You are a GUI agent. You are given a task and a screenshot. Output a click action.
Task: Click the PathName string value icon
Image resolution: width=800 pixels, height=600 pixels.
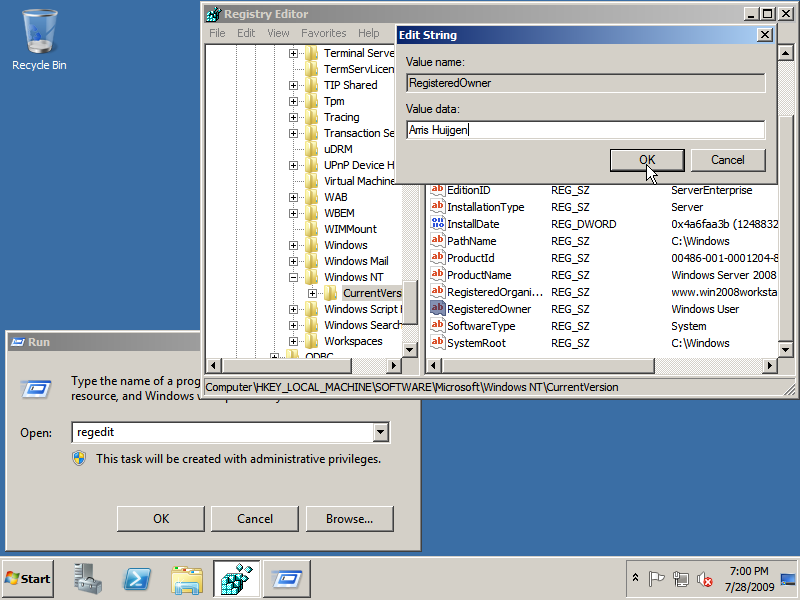tap(437, 240)
